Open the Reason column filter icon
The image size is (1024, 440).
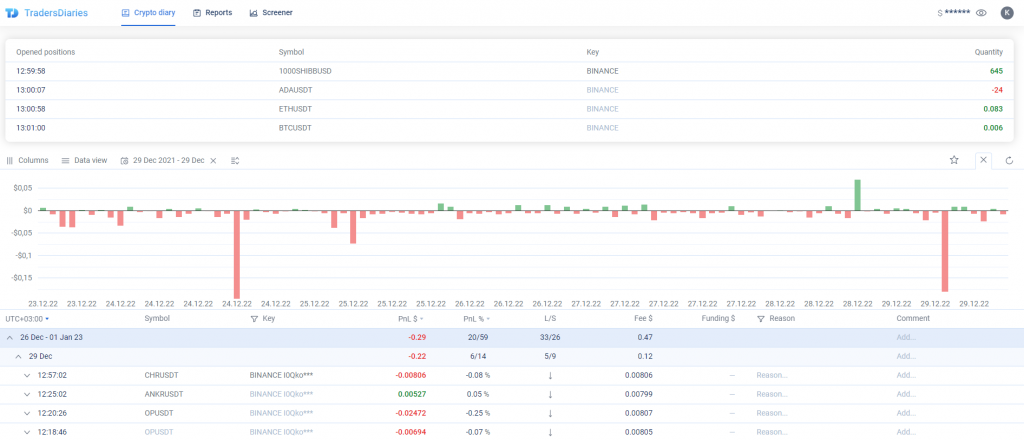click(x=760, y=319)
